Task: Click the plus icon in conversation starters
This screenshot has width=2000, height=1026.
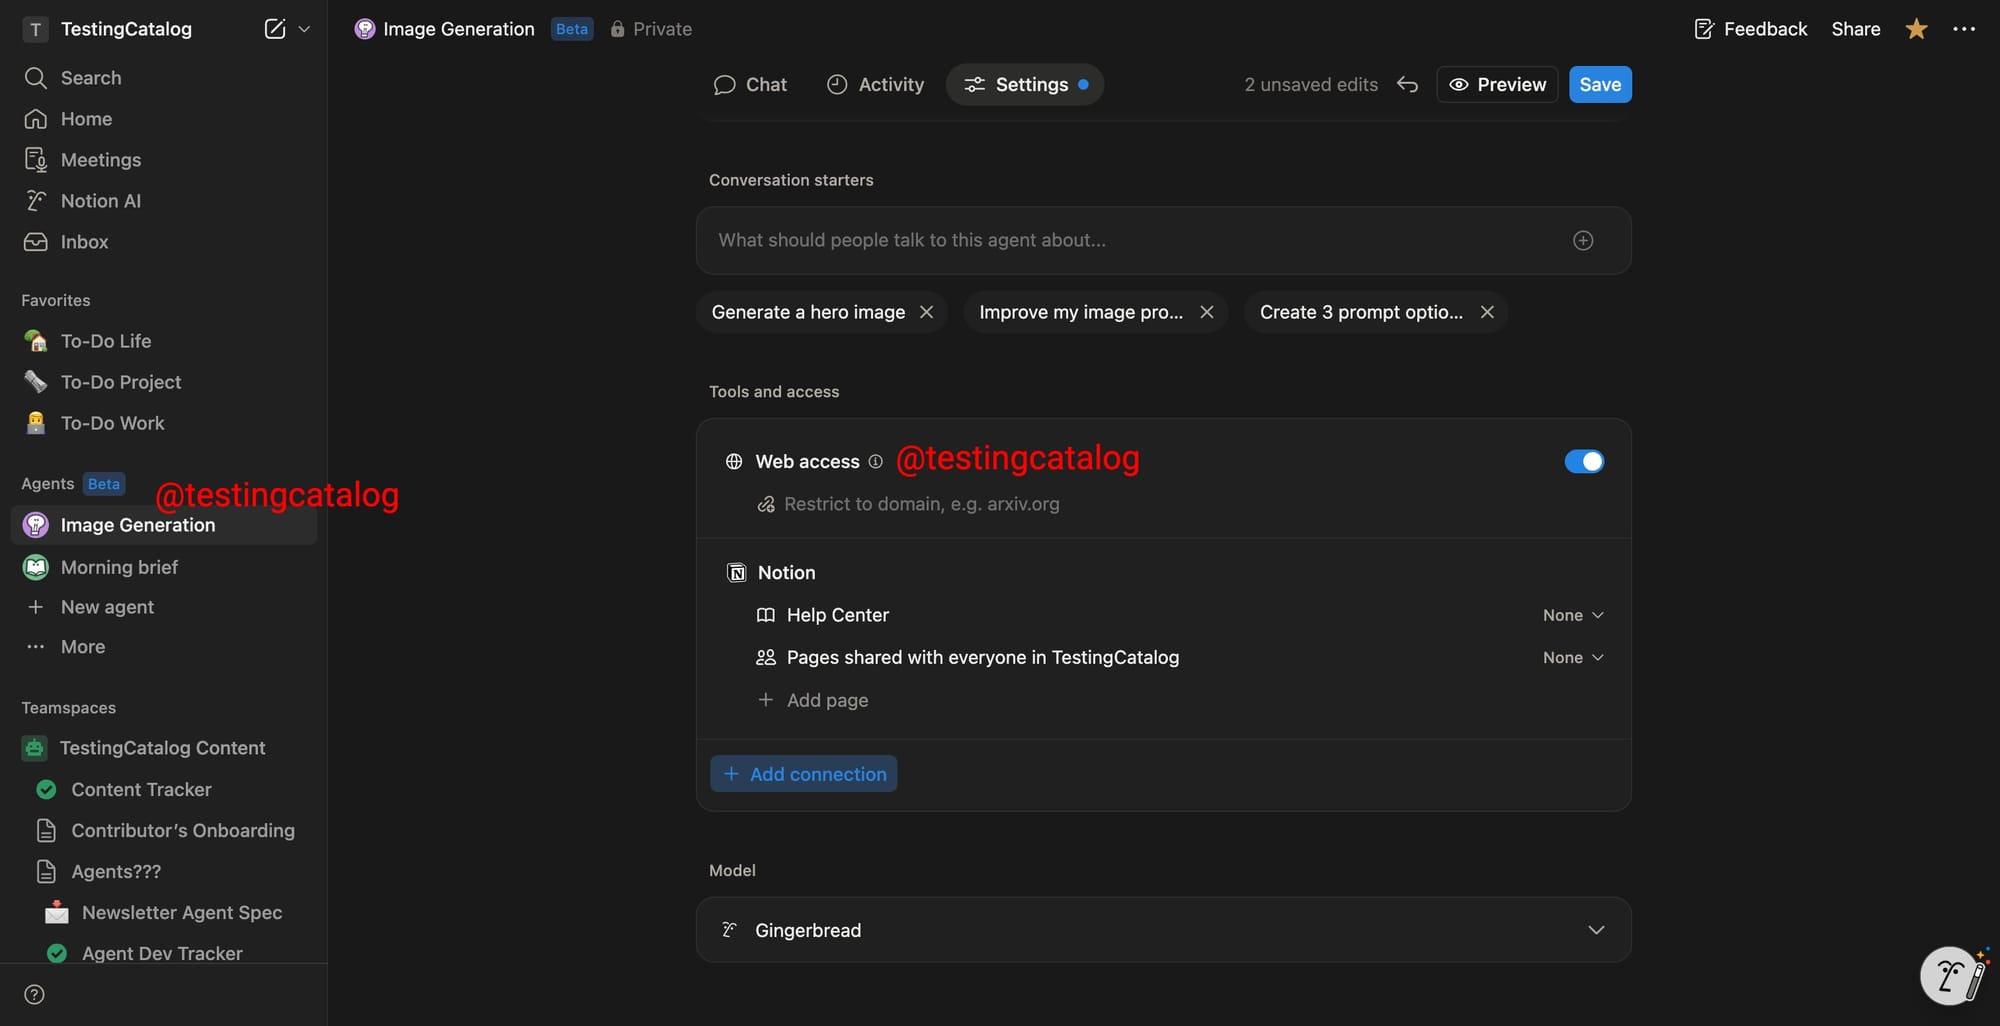Action: (1582, 240)
